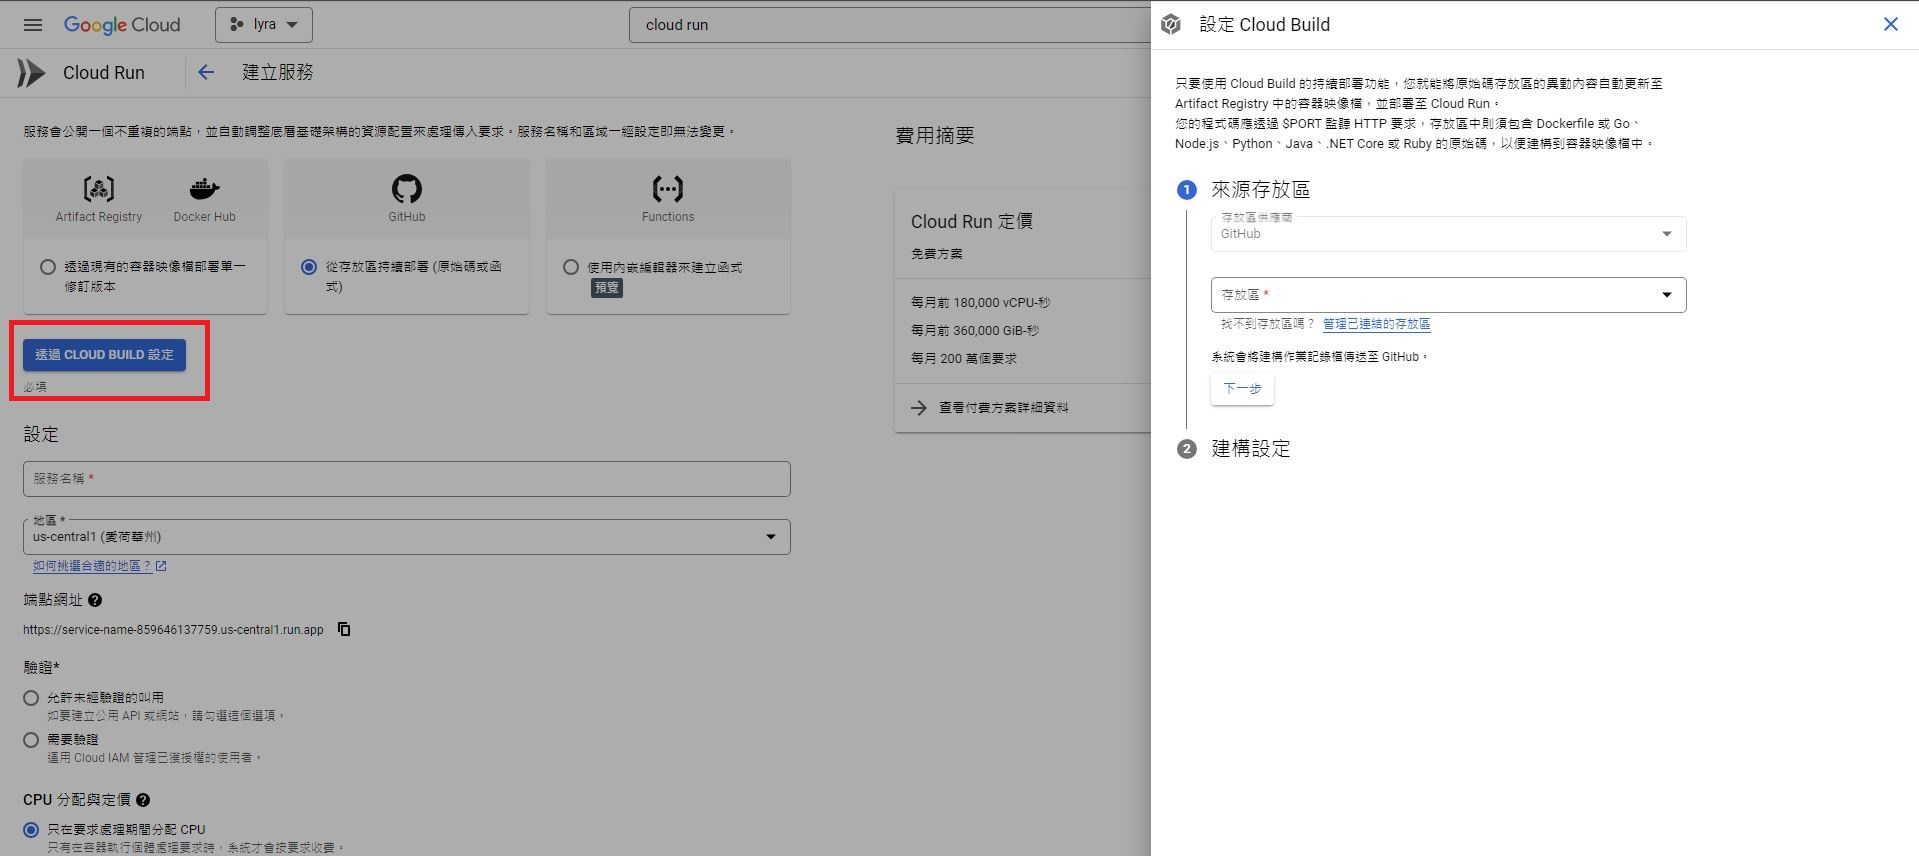1919x856 pixels.
Task: Select inline editor create function option
Action: pyautogui.click(x=571, y=267)
